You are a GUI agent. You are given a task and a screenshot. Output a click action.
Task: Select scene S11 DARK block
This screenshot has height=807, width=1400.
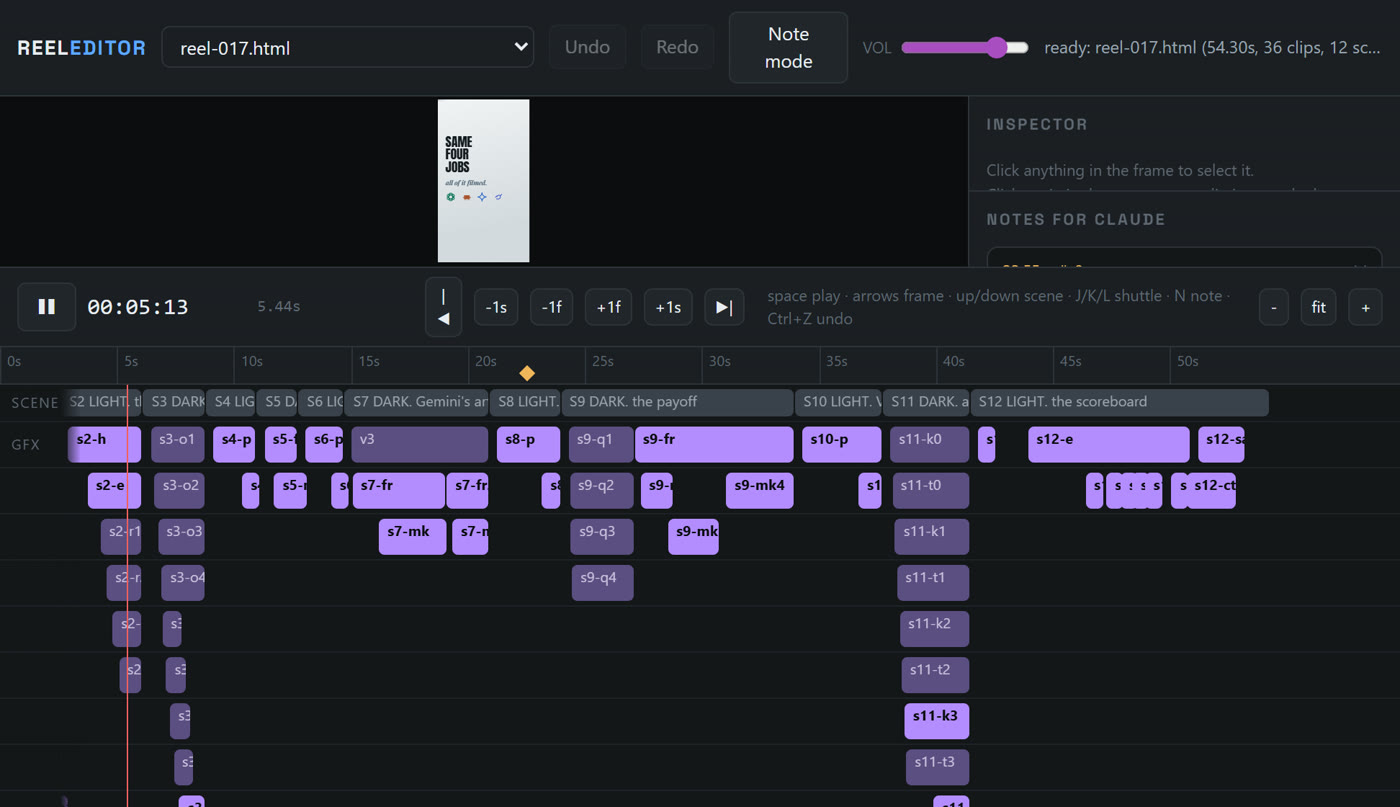(x=926, y=402)
